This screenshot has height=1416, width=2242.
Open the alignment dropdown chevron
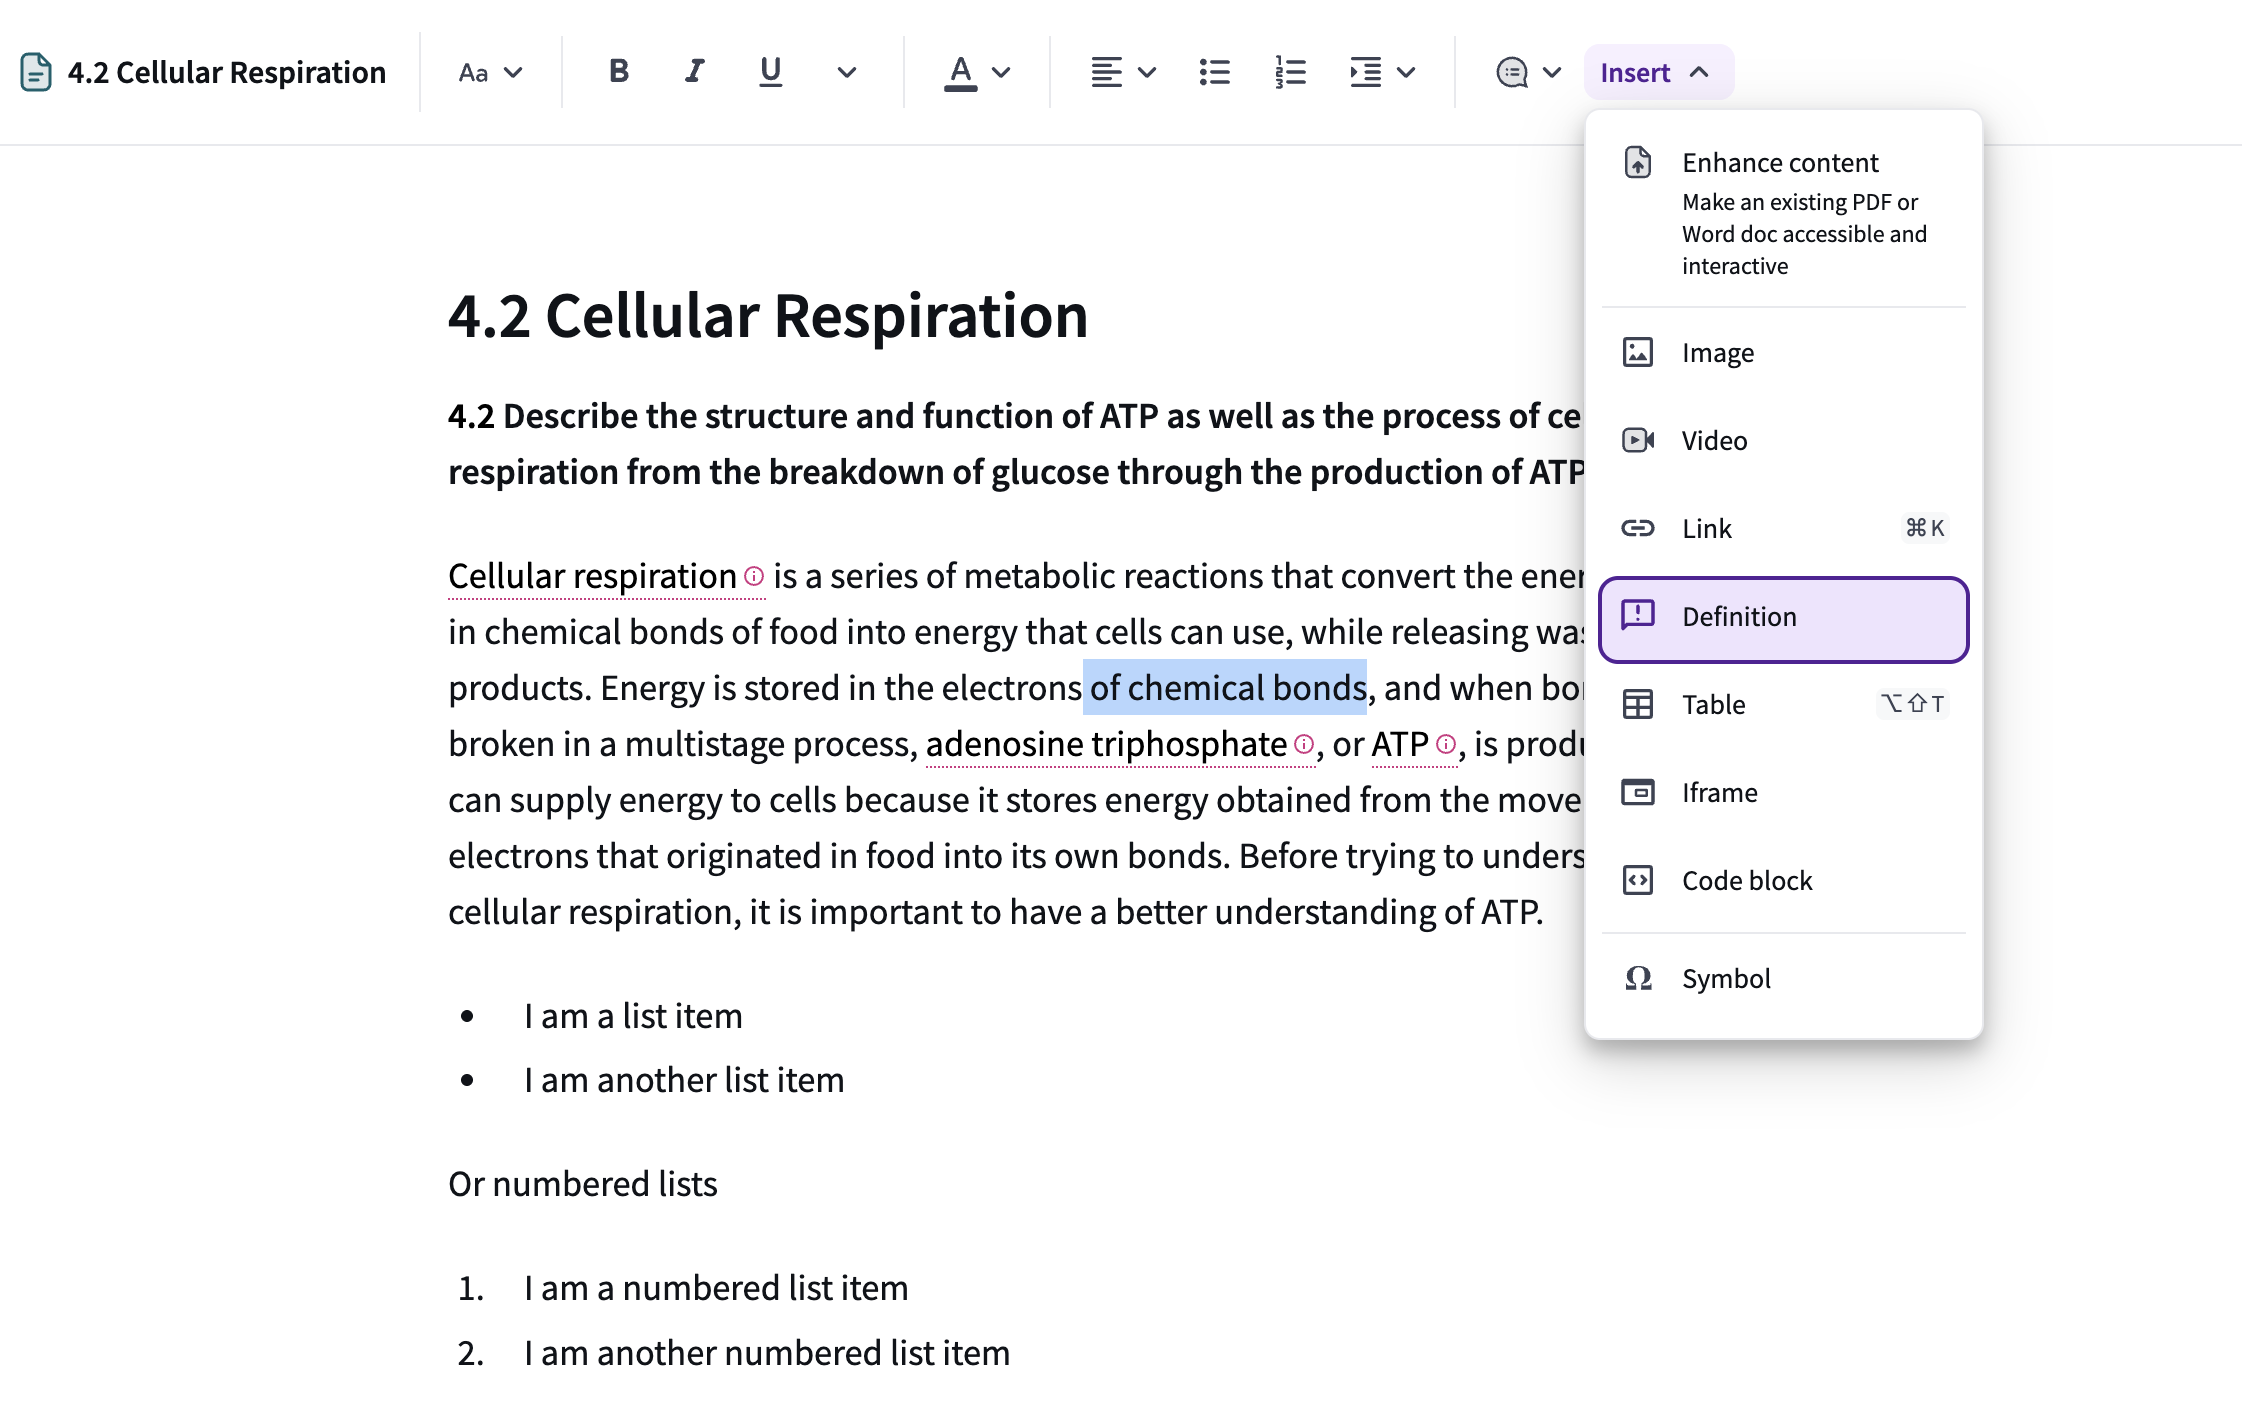pyautogui.click(x=1148, y=72)
